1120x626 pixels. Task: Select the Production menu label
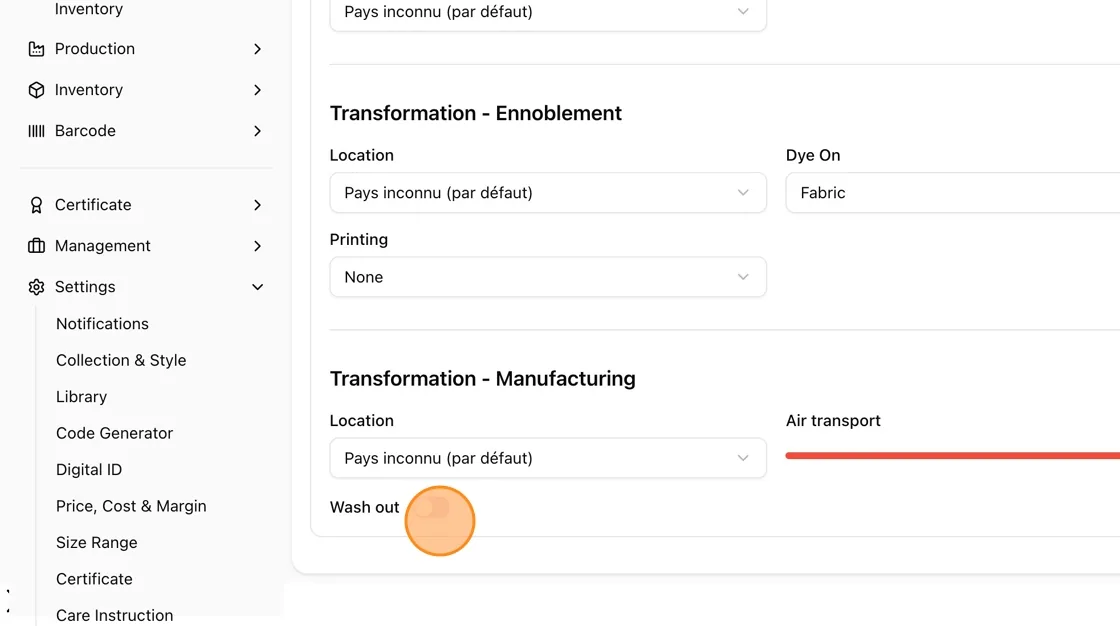tap(94, 49)
